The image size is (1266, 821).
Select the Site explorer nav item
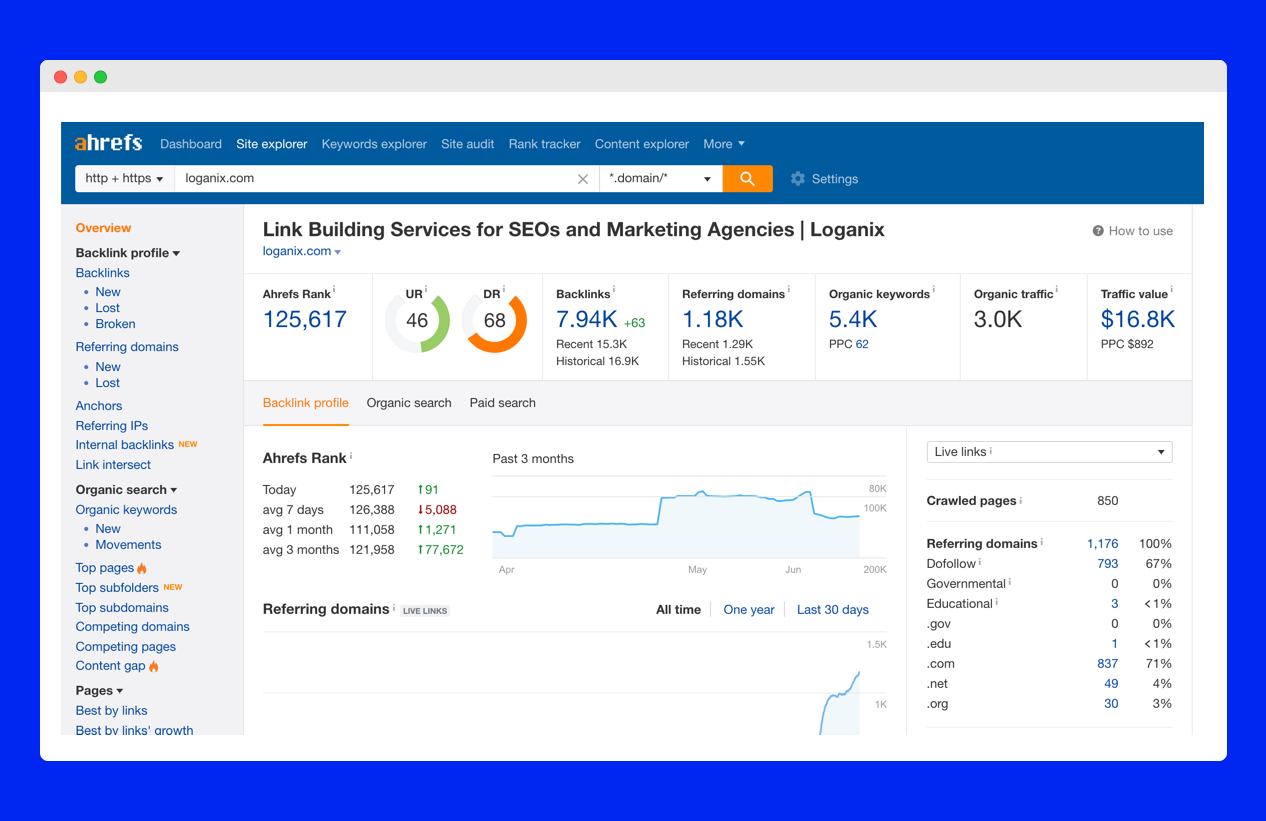[x=272, y=144]
